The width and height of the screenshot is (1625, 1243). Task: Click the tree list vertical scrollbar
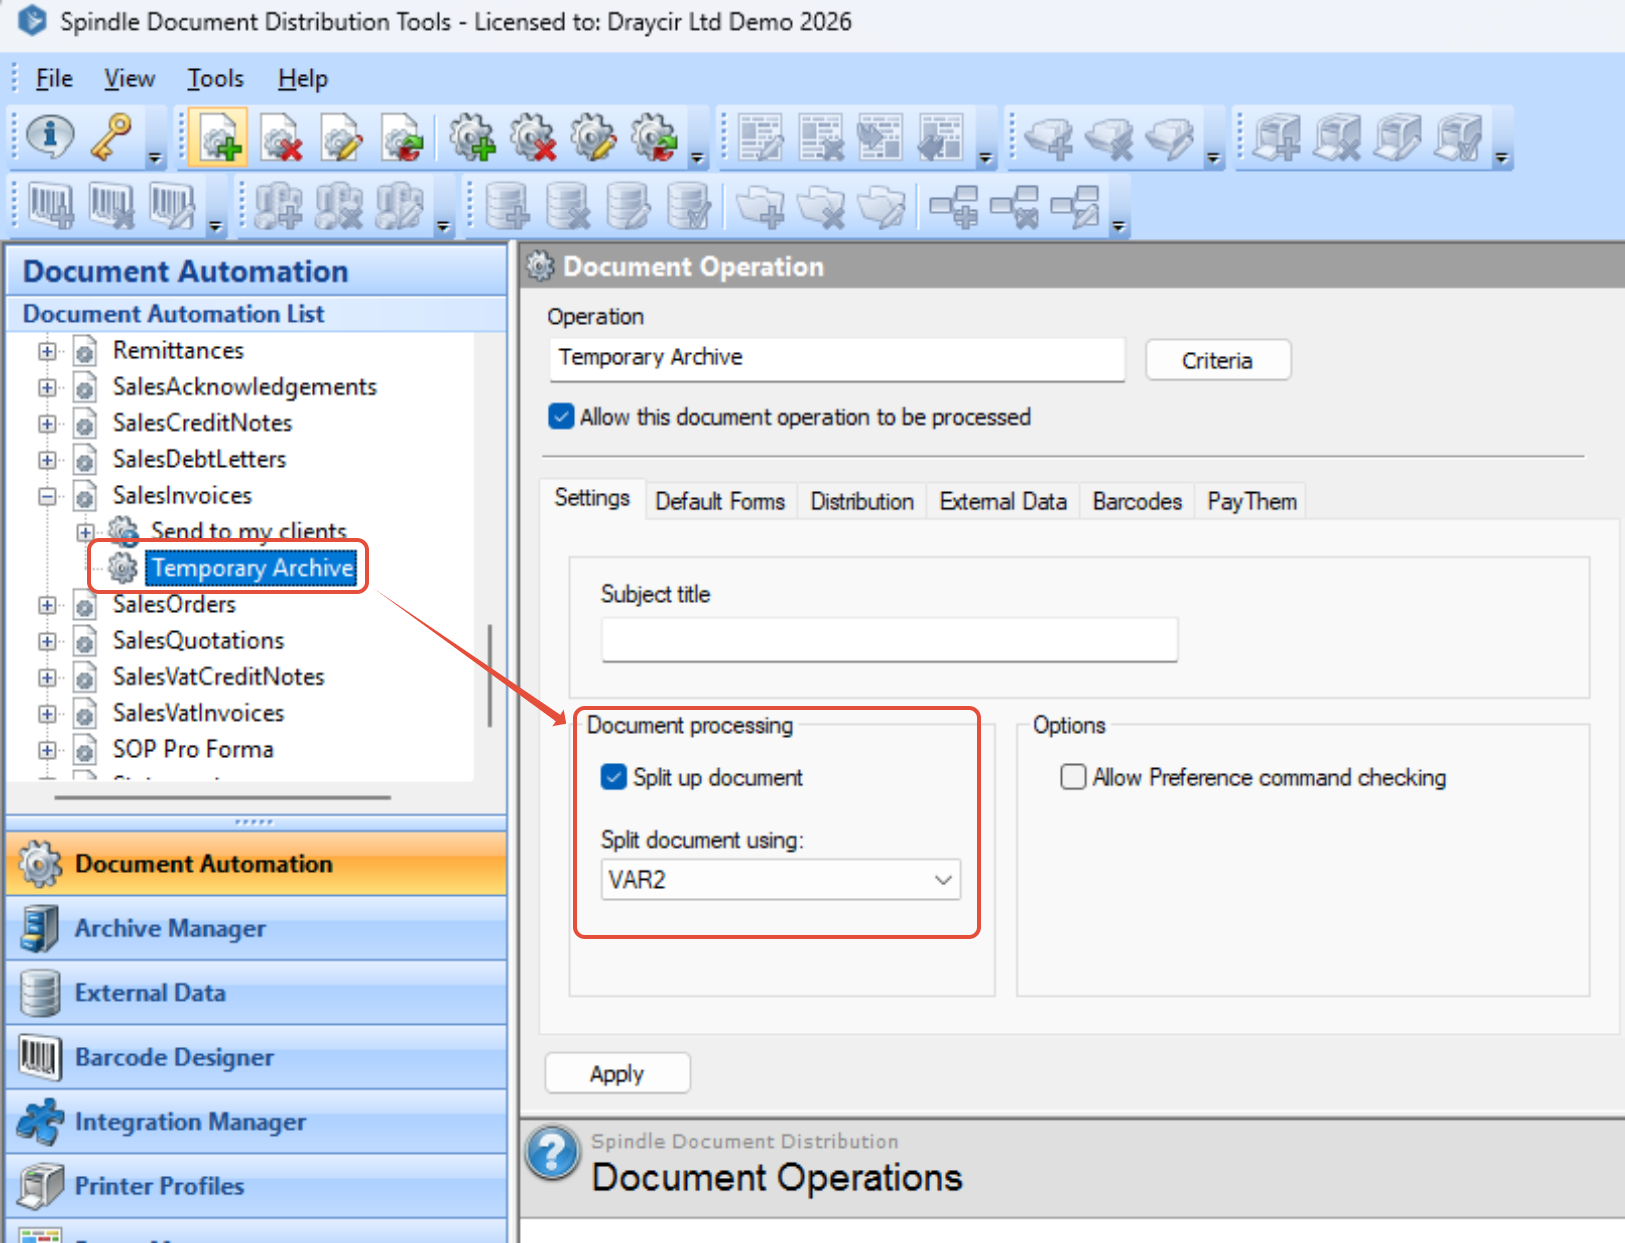[489, 676]
